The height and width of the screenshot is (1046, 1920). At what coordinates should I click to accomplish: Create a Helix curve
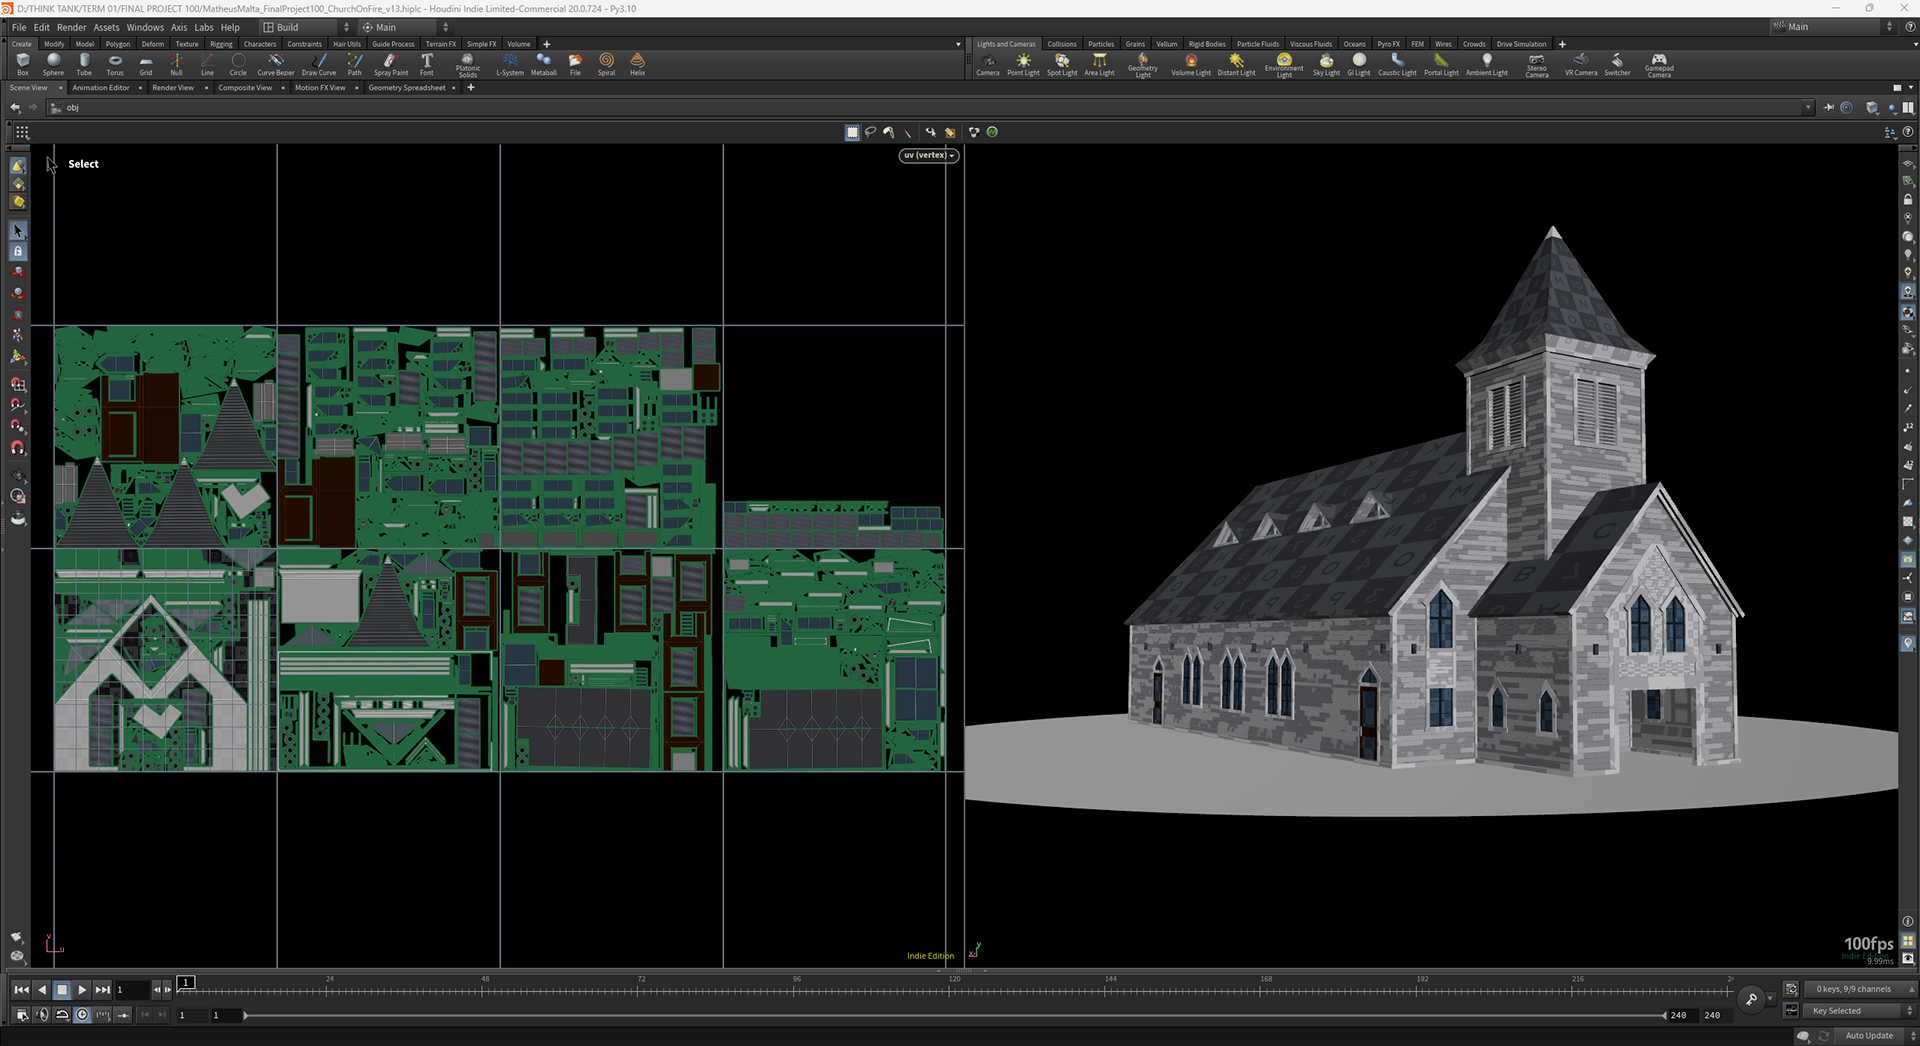637,64
